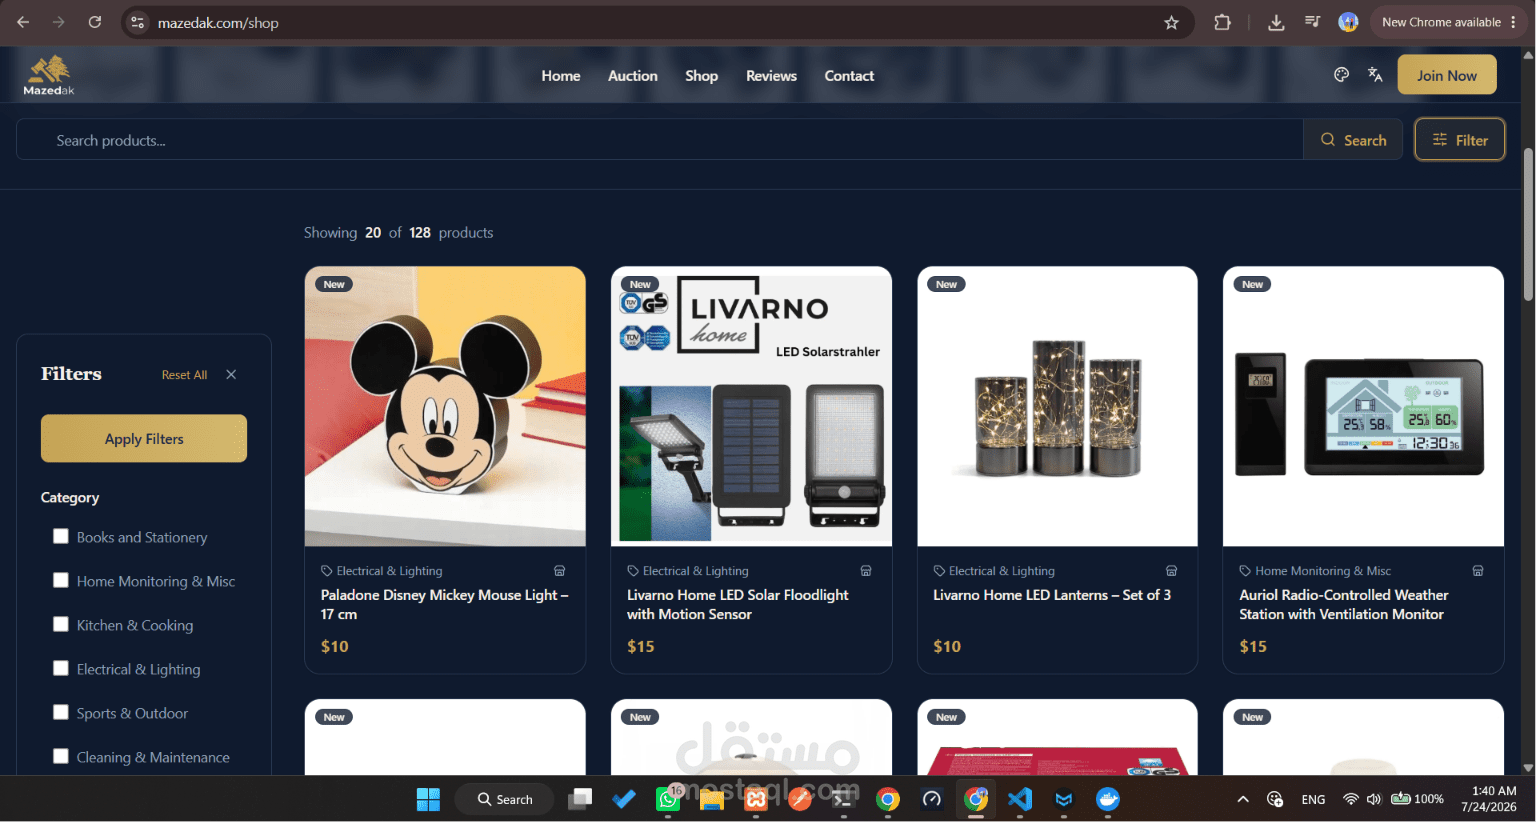Image resolution: width=1536 pixels, height=822 pixels.
Task: Click the Mazedak logo
Action: pyautogui.click(x=49, y=75)
